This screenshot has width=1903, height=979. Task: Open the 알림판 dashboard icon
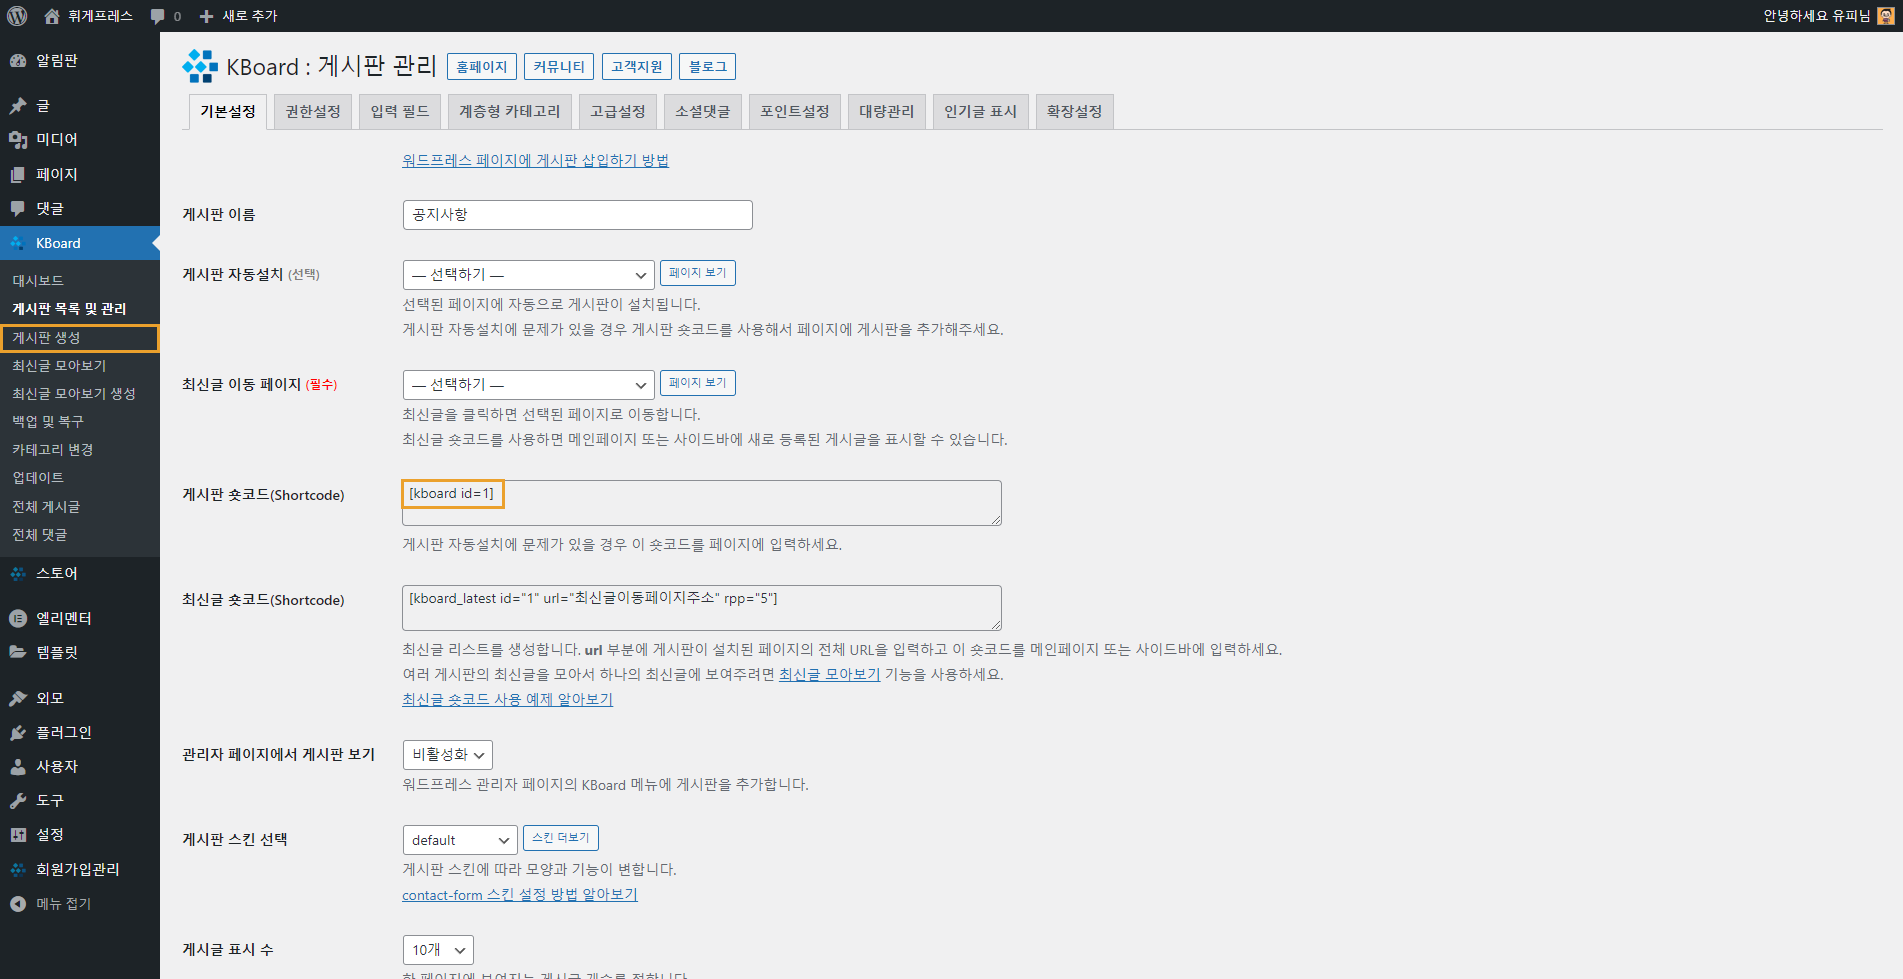[18, 60]
